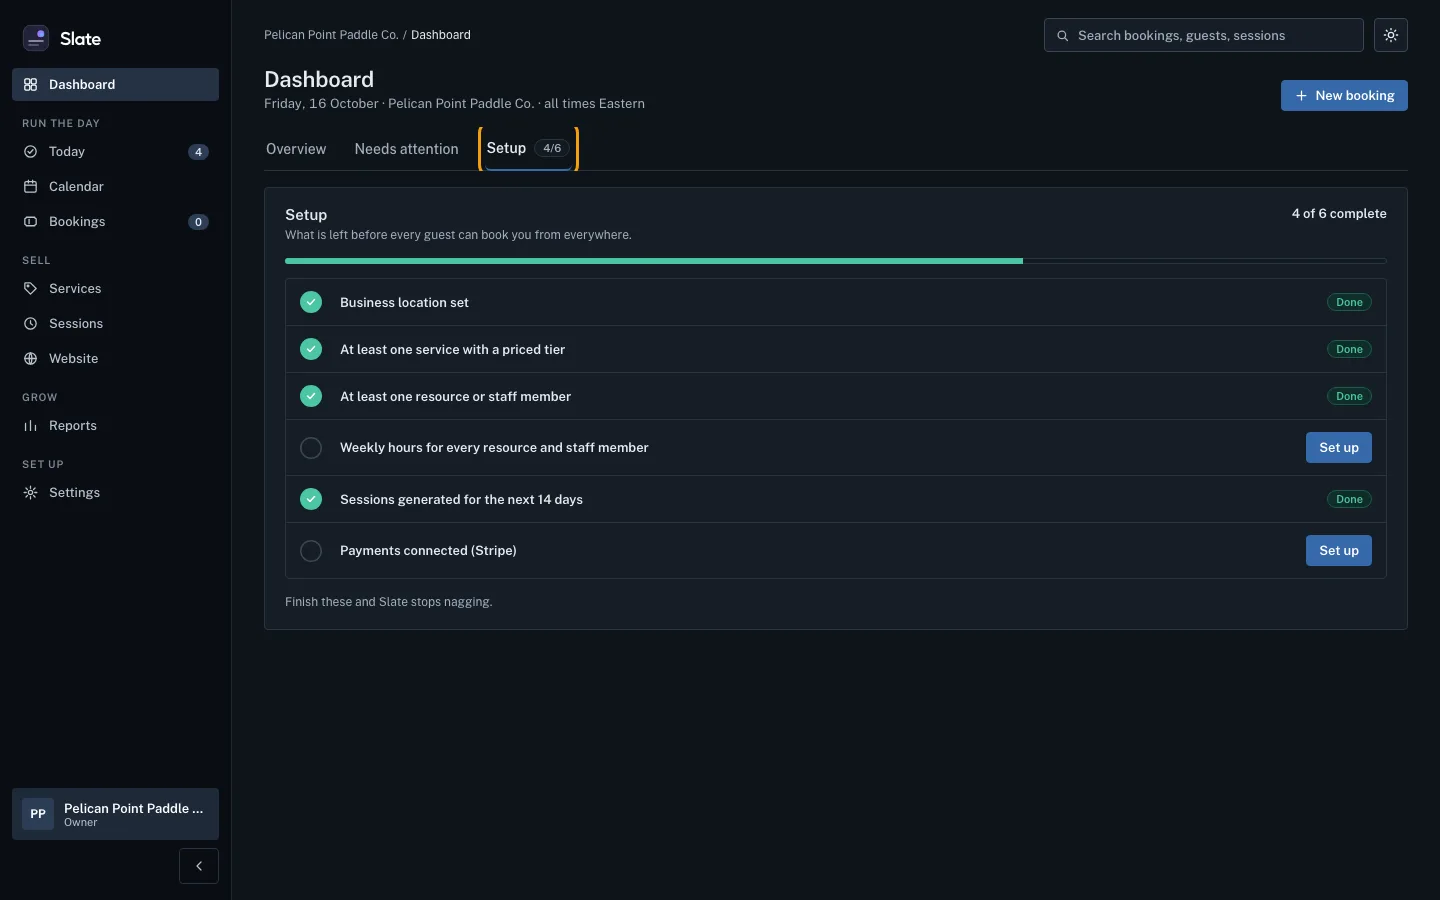Click the Sessions clock icon

(30, 324)
